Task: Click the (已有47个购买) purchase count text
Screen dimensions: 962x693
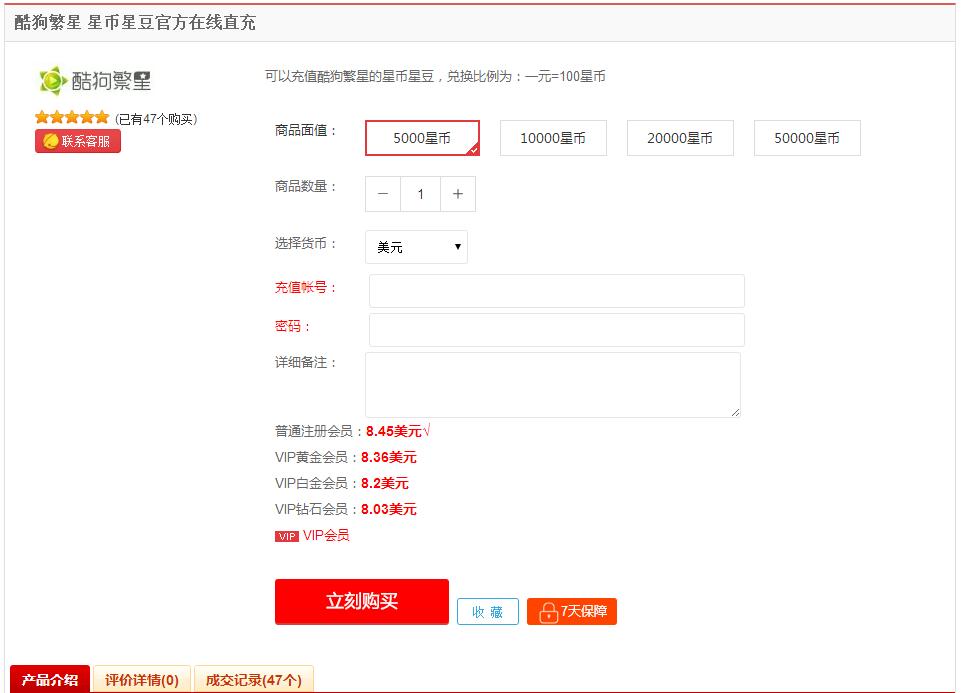Action: point(156,119)
